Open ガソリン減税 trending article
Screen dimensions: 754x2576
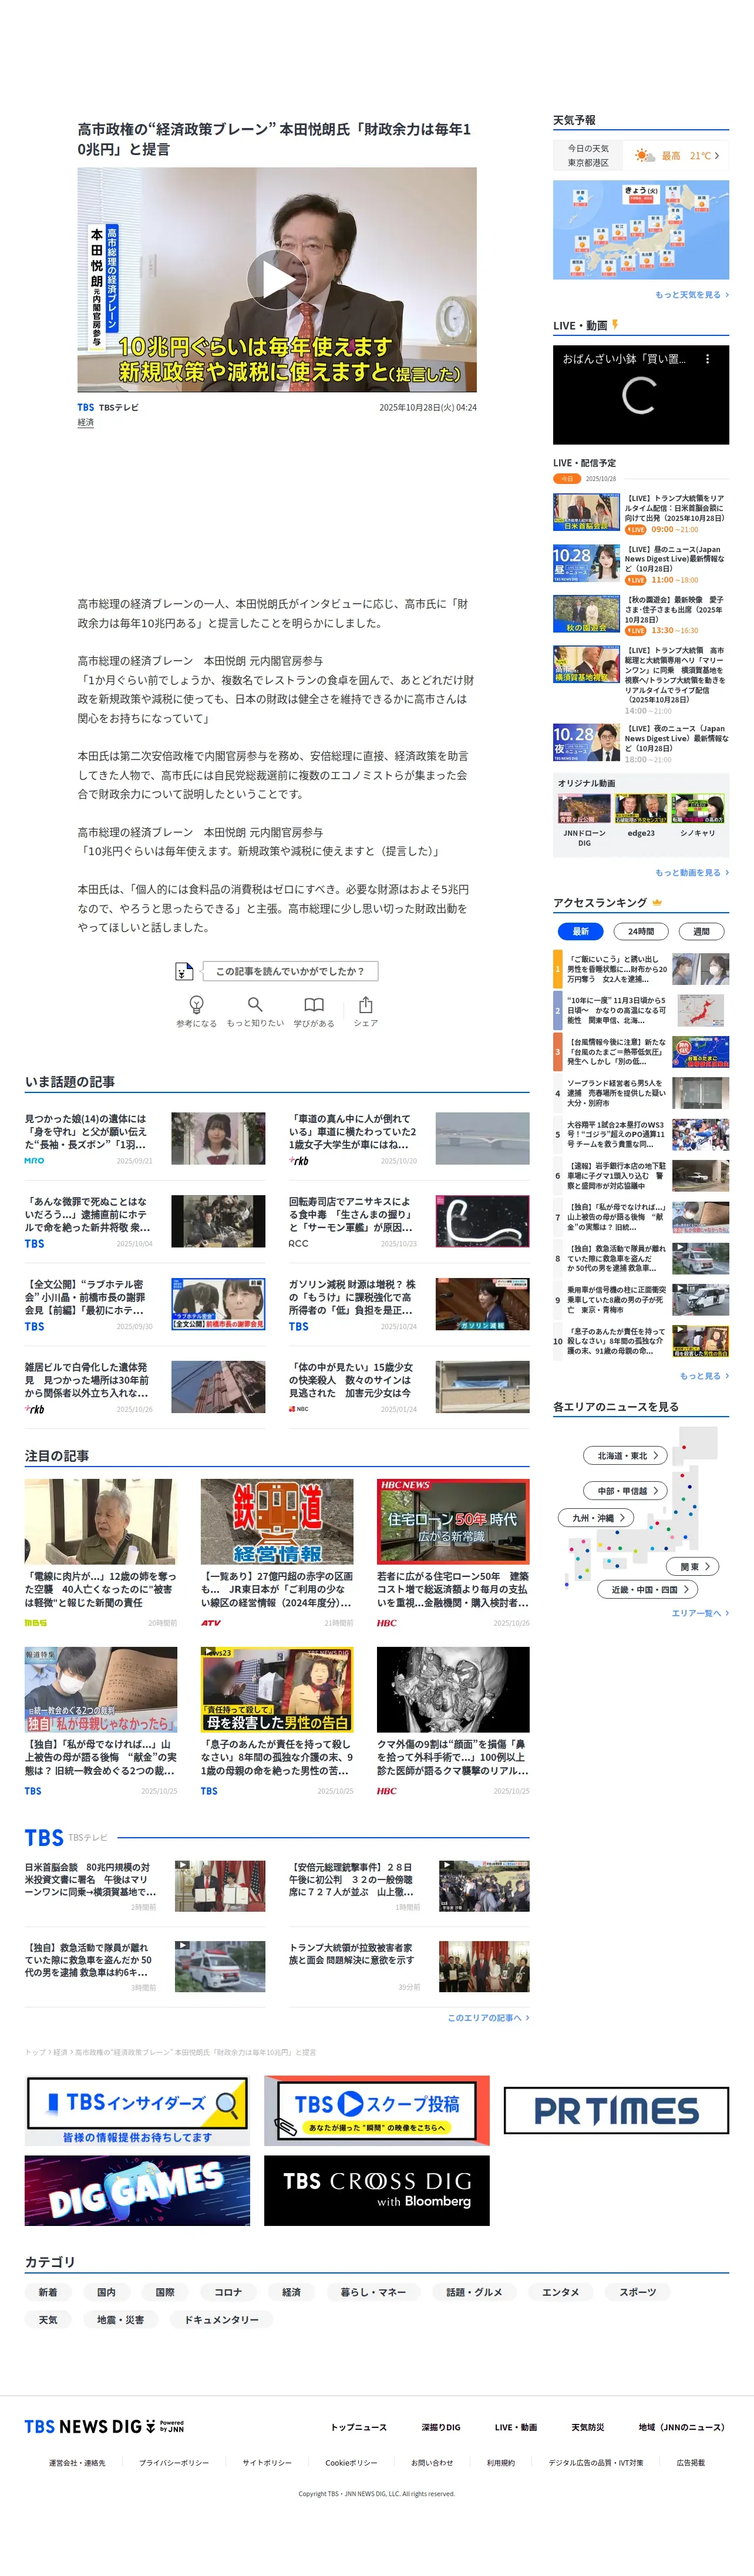click(409, 1304)
